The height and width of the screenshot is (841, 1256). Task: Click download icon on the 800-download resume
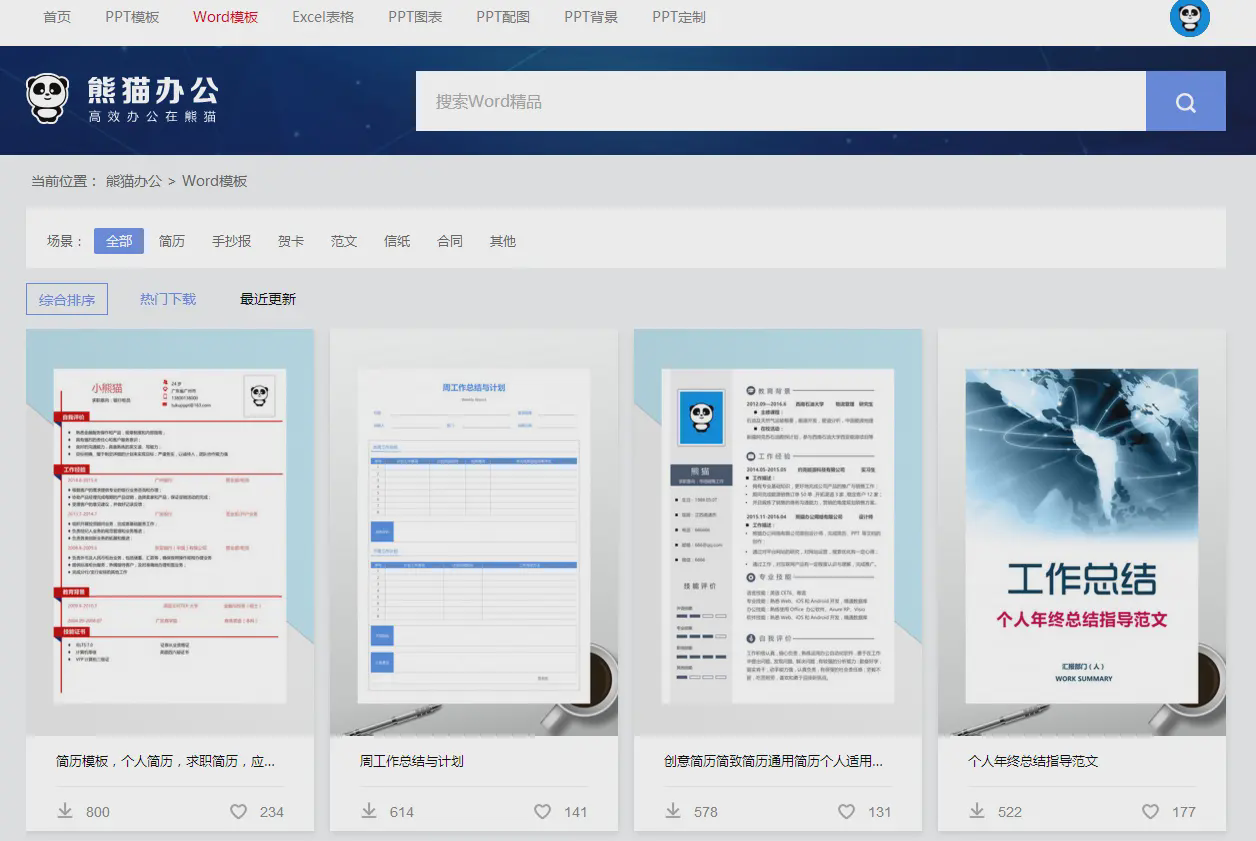tap(66, 811)
